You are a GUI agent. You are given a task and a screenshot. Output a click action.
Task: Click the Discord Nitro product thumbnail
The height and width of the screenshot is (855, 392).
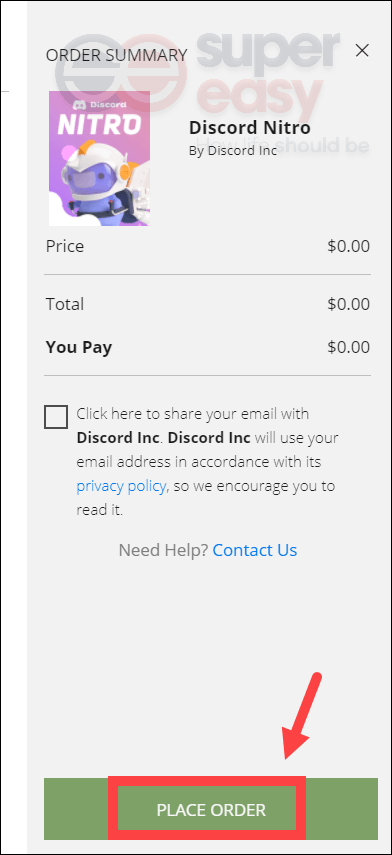pyautogui.click(x=99, y=158)
